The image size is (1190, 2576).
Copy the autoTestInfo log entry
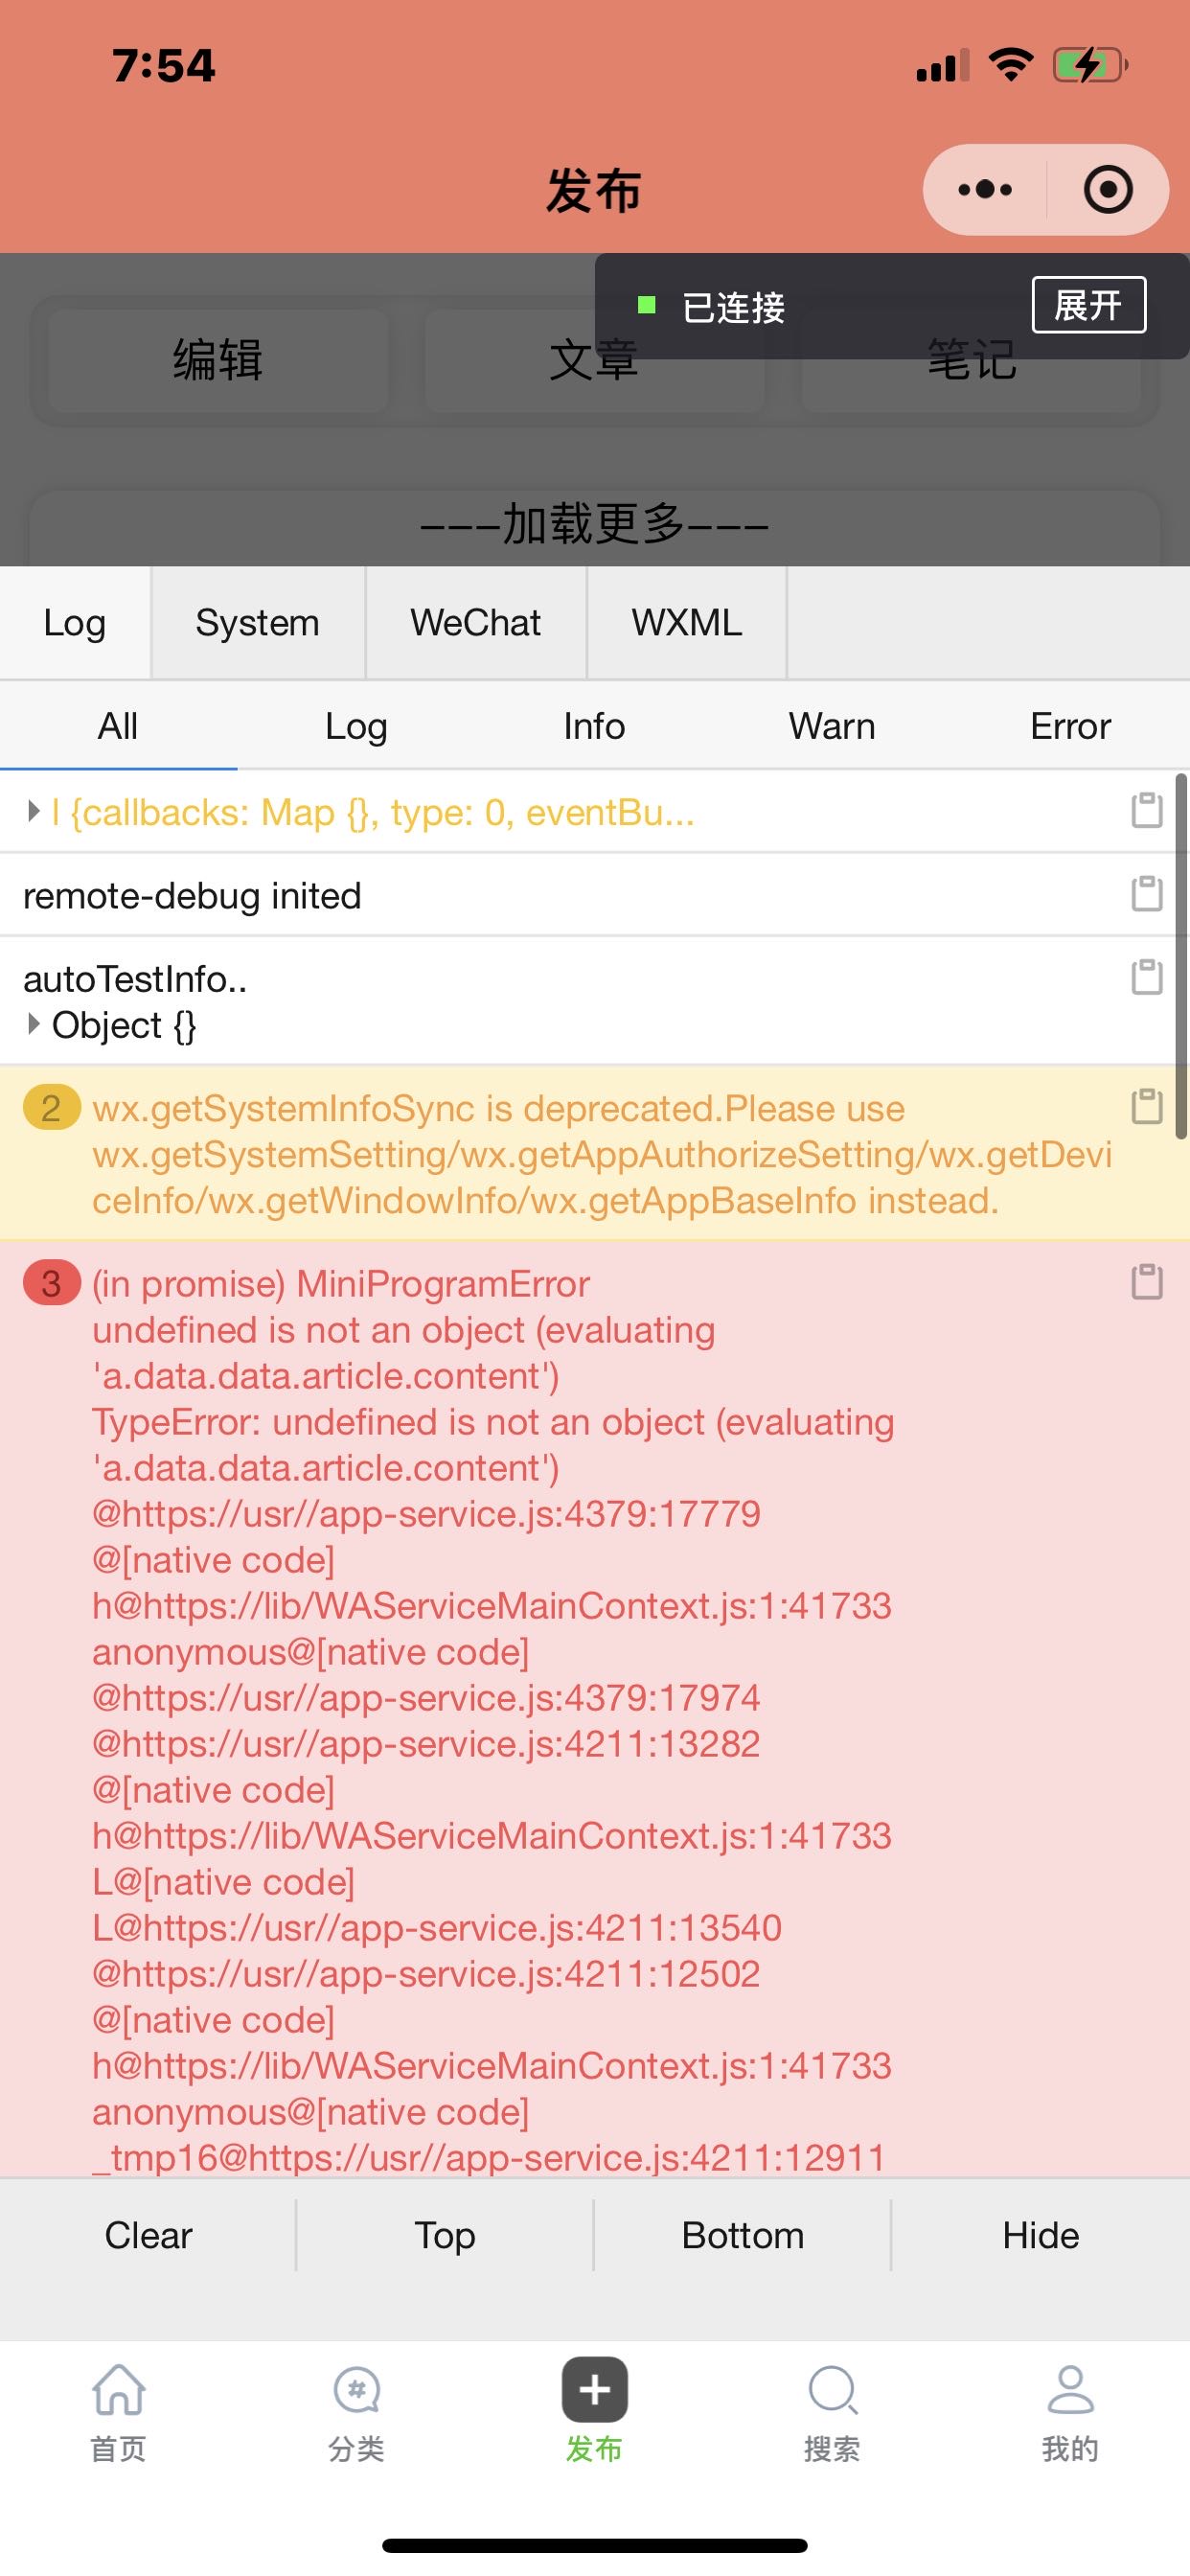[1146, 977]
